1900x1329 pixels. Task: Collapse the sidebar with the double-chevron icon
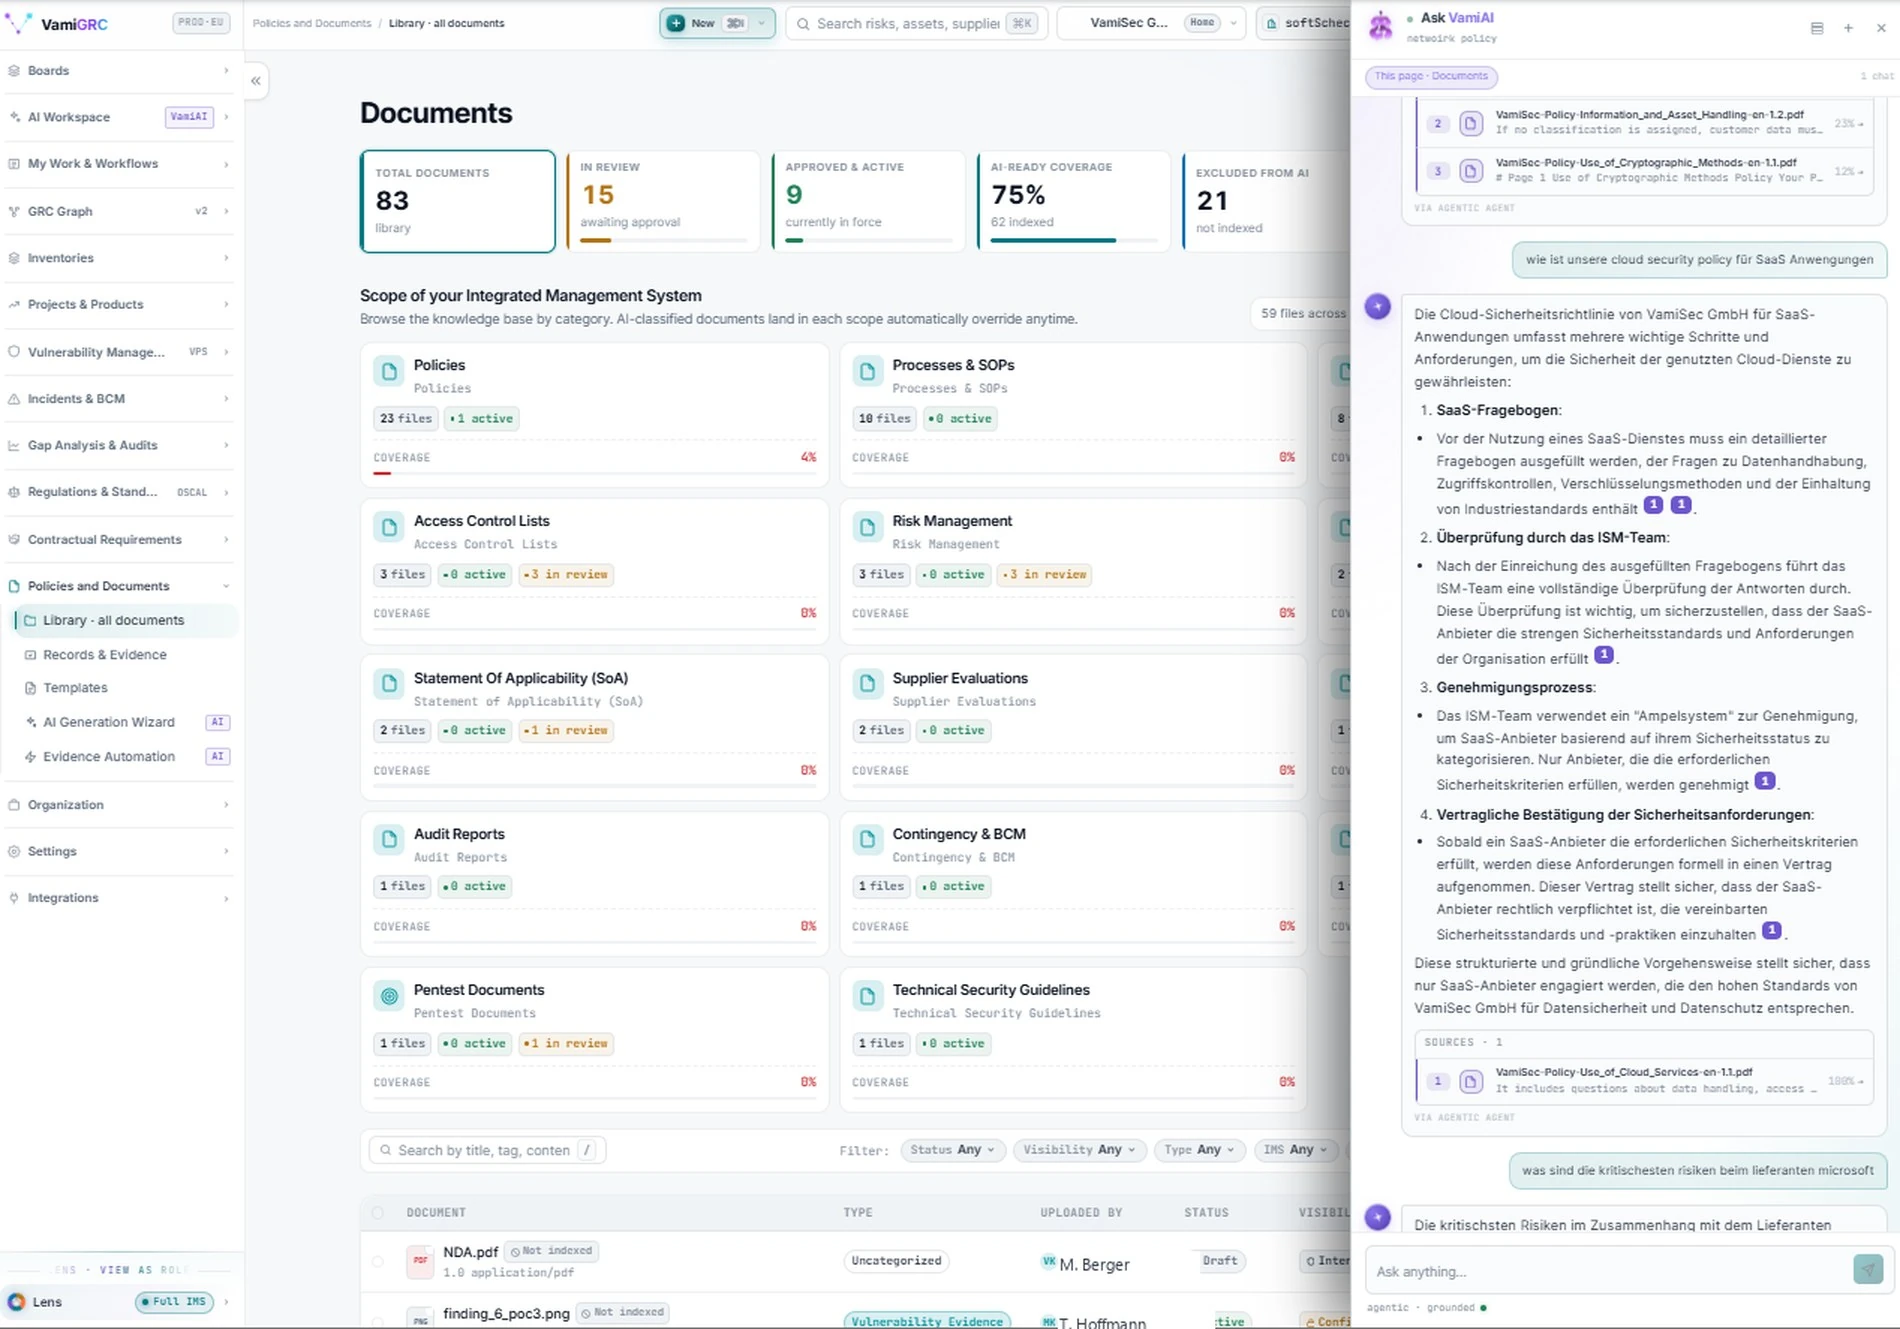pos(256,81)
